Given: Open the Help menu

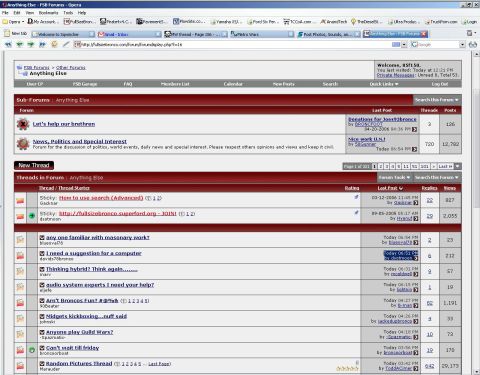Looking at the screenshot, I should click(x=82, y=13).
